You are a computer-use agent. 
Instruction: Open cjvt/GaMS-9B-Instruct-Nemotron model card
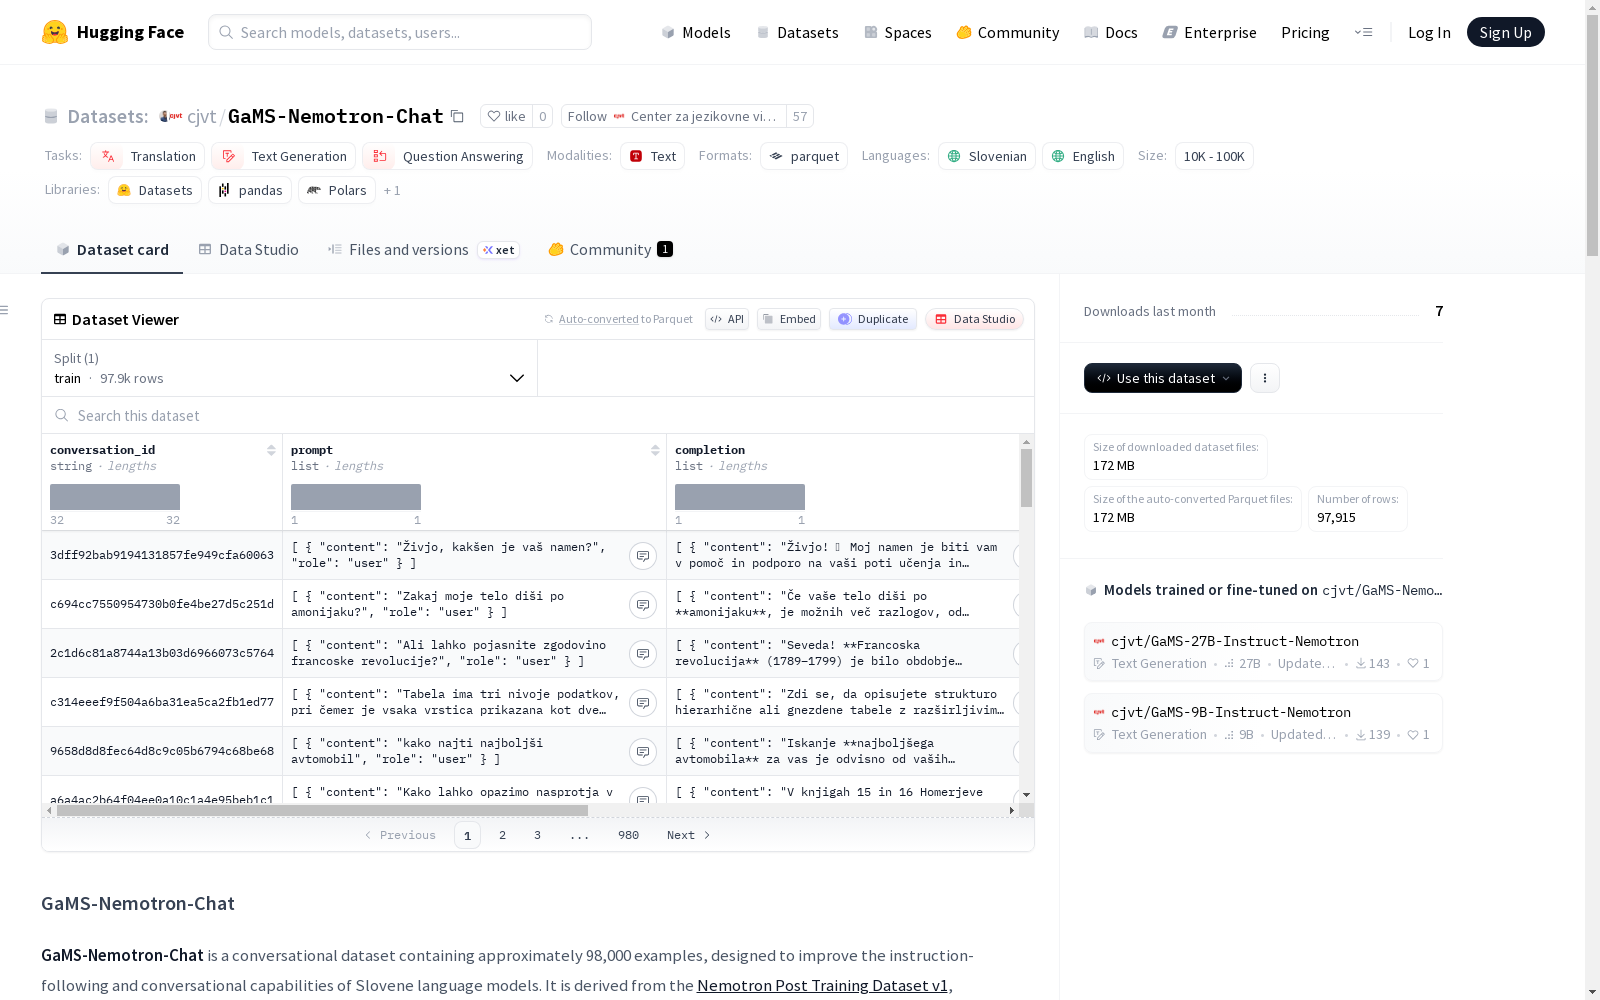tap(1263, 722)
